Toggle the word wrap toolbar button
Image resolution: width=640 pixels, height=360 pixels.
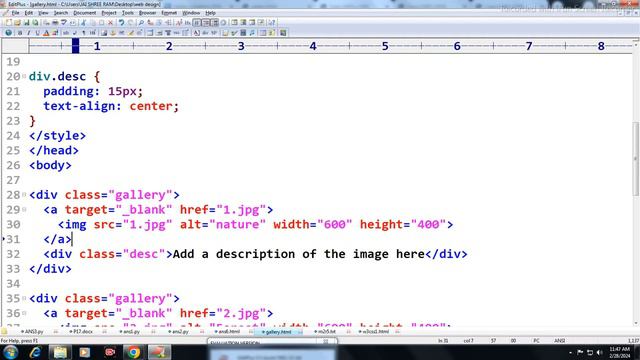(x=197, y=23)
